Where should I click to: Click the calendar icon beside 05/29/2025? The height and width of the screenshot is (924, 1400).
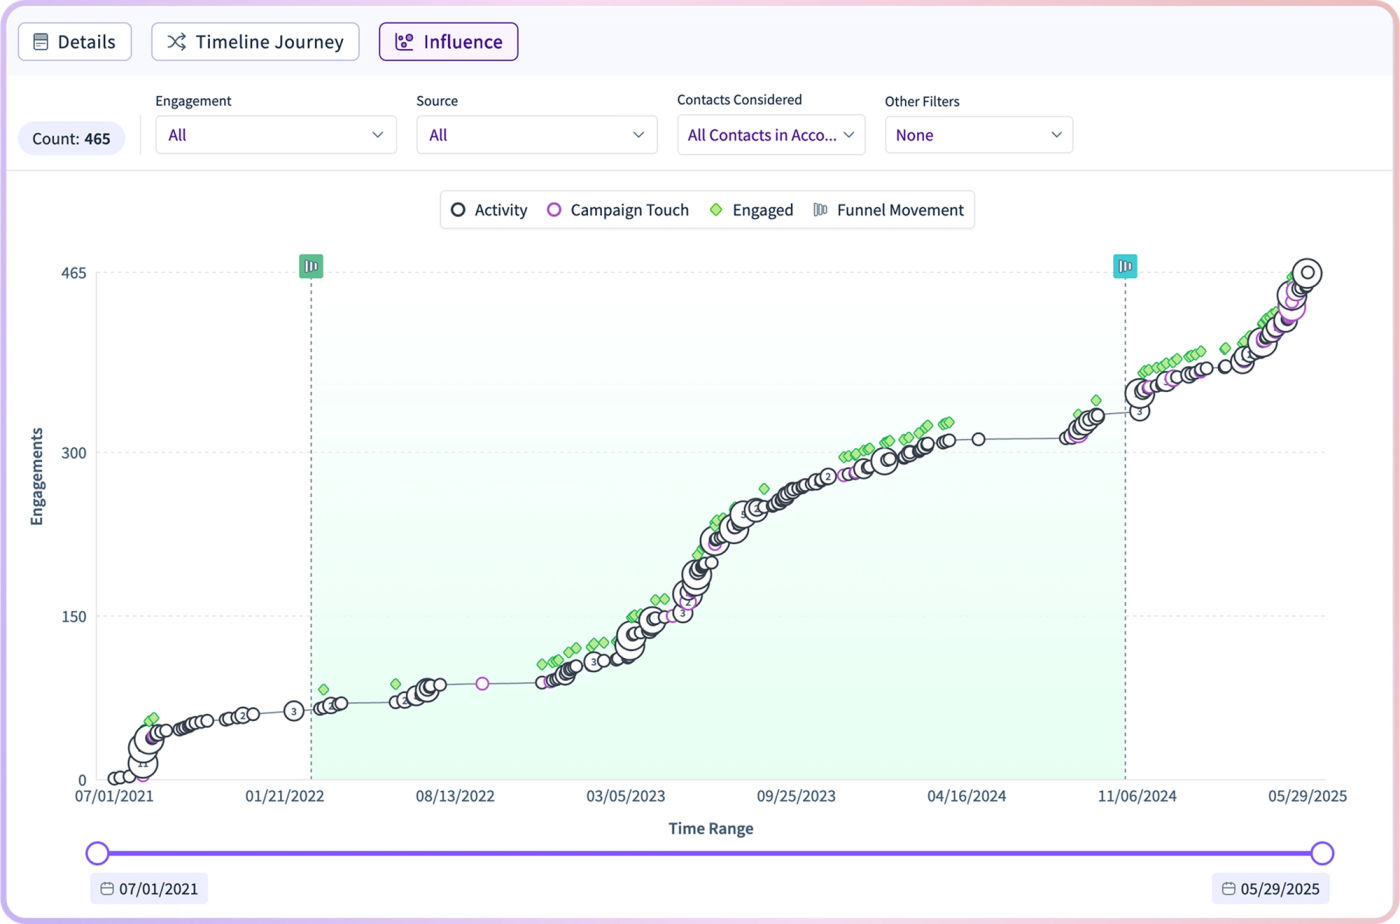coord(1228,889)
